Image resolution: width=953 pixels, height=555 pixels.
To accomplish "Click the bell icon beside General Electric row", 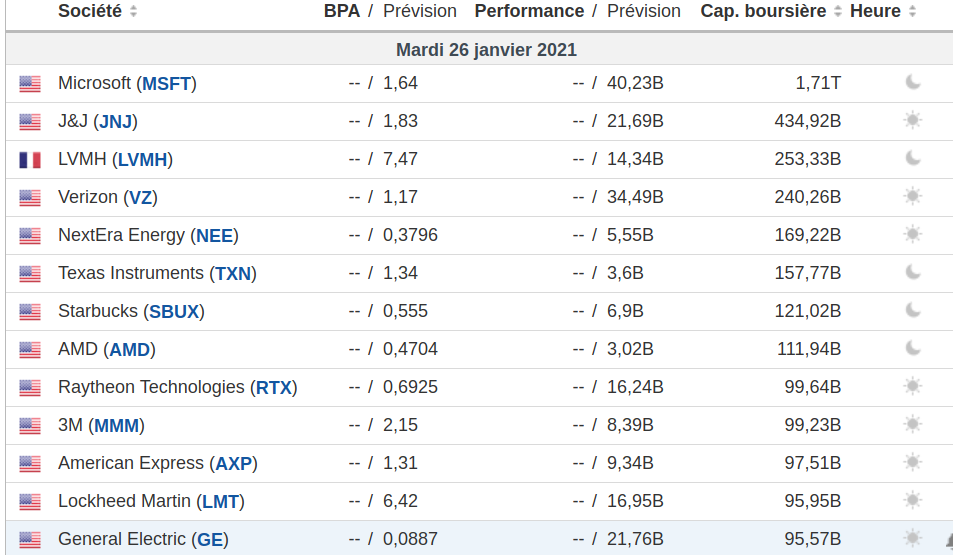I will point(949,540).
